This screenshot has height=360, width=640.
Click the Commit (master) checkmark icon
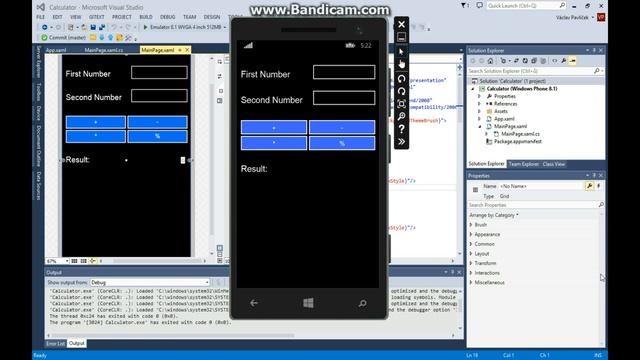(44, 38)
